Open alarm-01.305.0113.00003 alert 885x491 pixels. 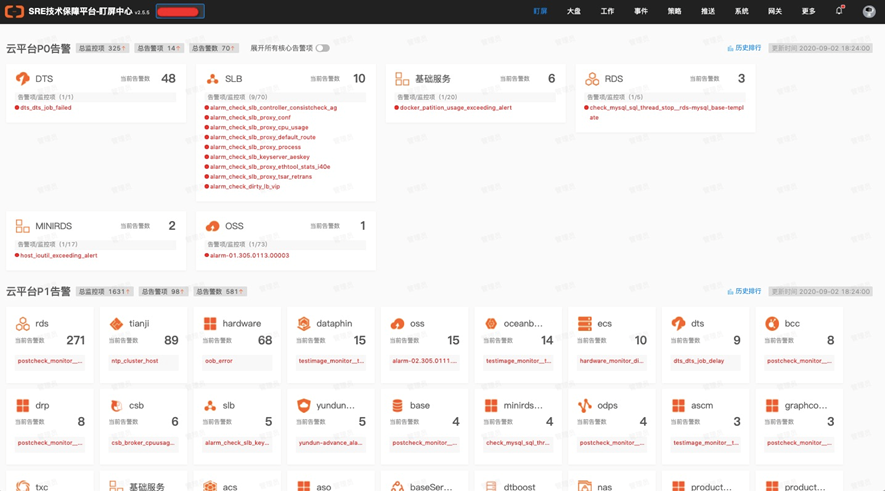[247, 256]
